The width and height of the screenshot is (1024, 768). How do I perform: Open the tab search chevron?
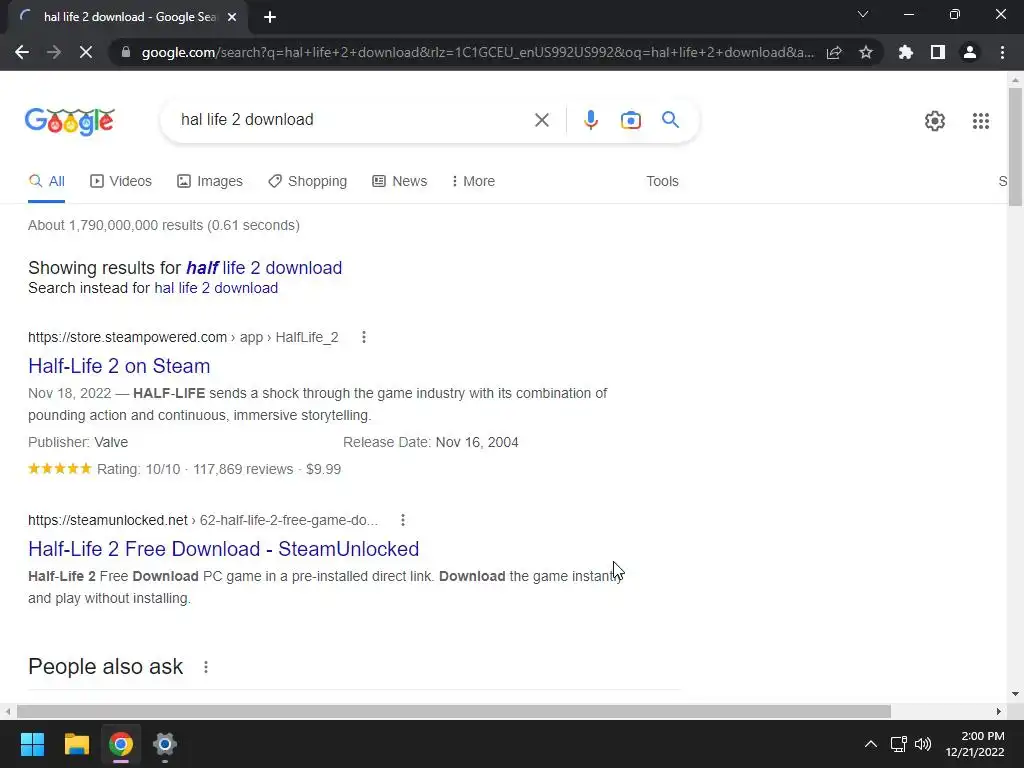click(x=863, y=14)
